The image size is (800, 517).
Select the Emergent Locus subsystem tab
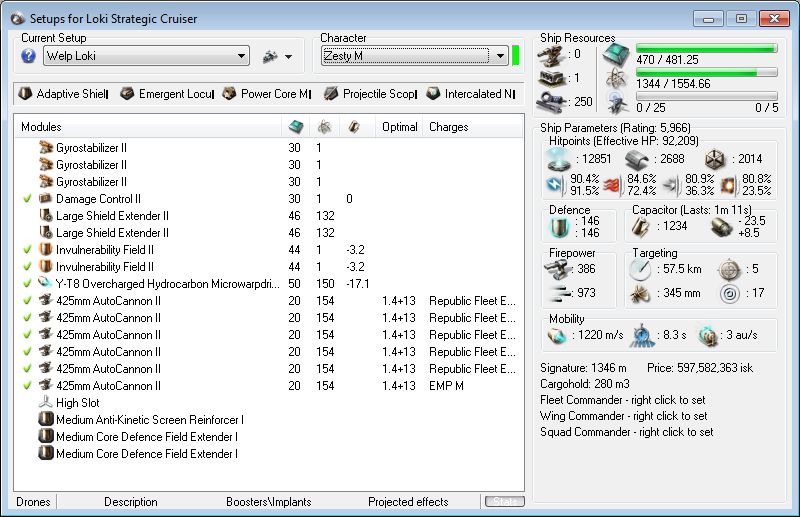point(167,94)
